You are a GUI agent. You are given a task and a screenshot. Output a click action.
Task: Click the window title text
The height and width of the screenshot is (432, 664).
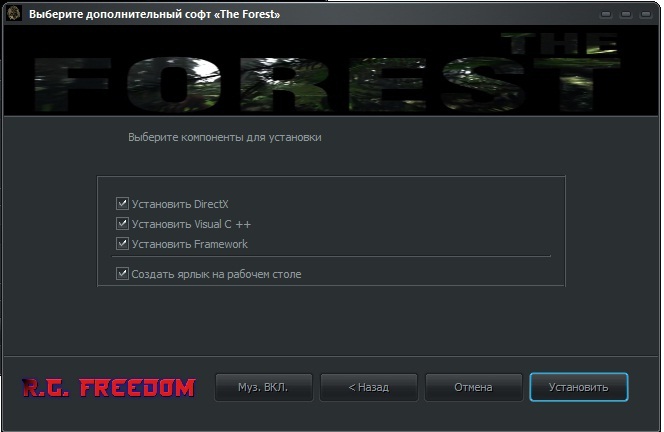click(x=155, y=14)
